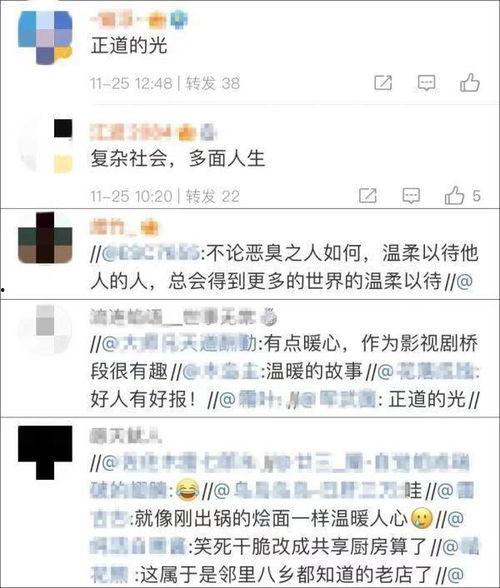Open avatar of 不论恶臭之人 reposter
Screen dimensions: 500x588
[45, 237]
